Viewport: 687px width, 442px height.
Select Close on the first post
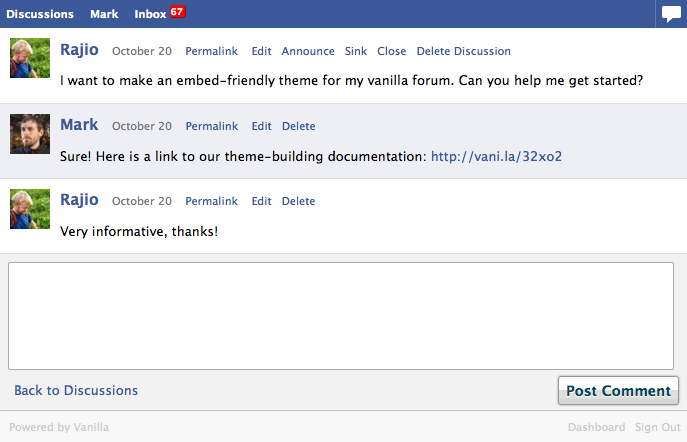392,51
